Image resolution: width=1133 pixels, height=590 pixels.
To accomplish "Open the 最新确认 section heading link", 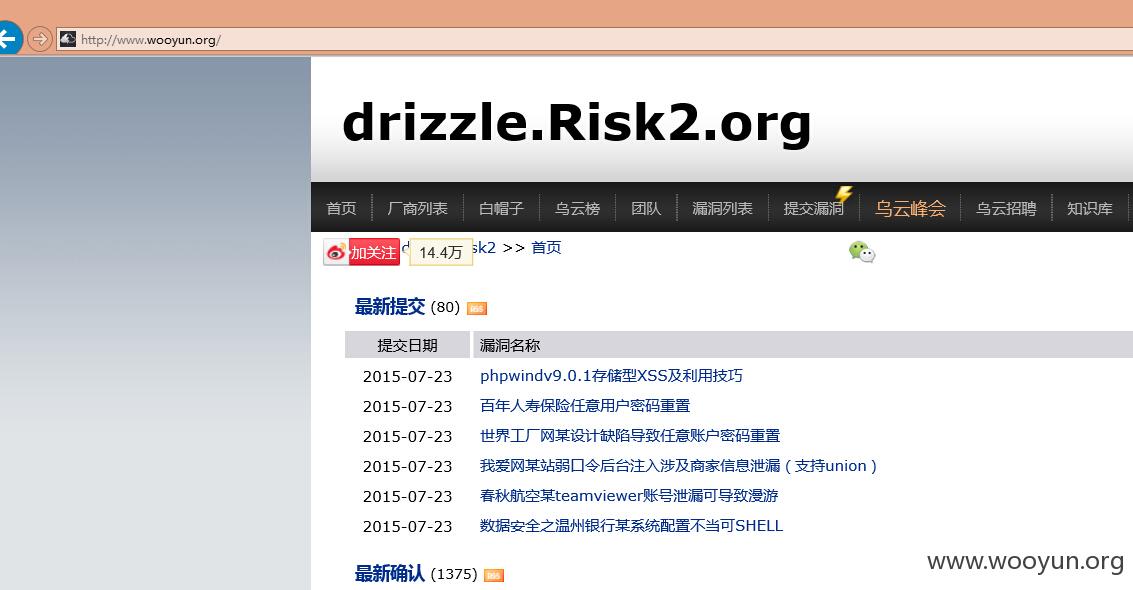I will point(389,574).
